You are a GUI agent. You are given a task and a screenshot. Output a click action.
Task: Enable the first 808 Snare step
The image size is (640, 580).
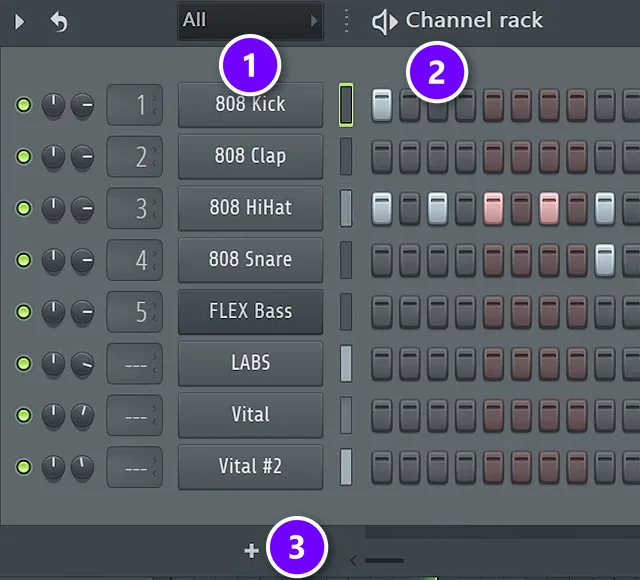[x=382, y=260]
